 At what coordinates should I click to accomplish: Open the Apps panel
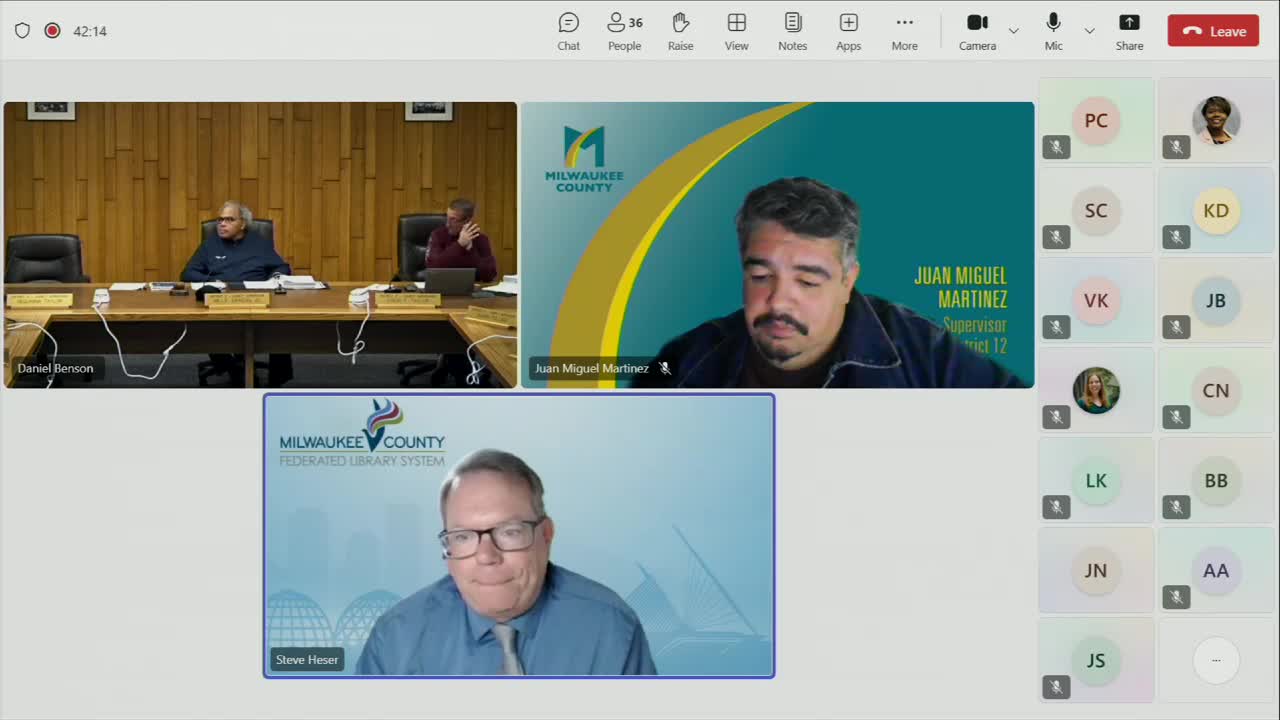click(x=849, y=31)
